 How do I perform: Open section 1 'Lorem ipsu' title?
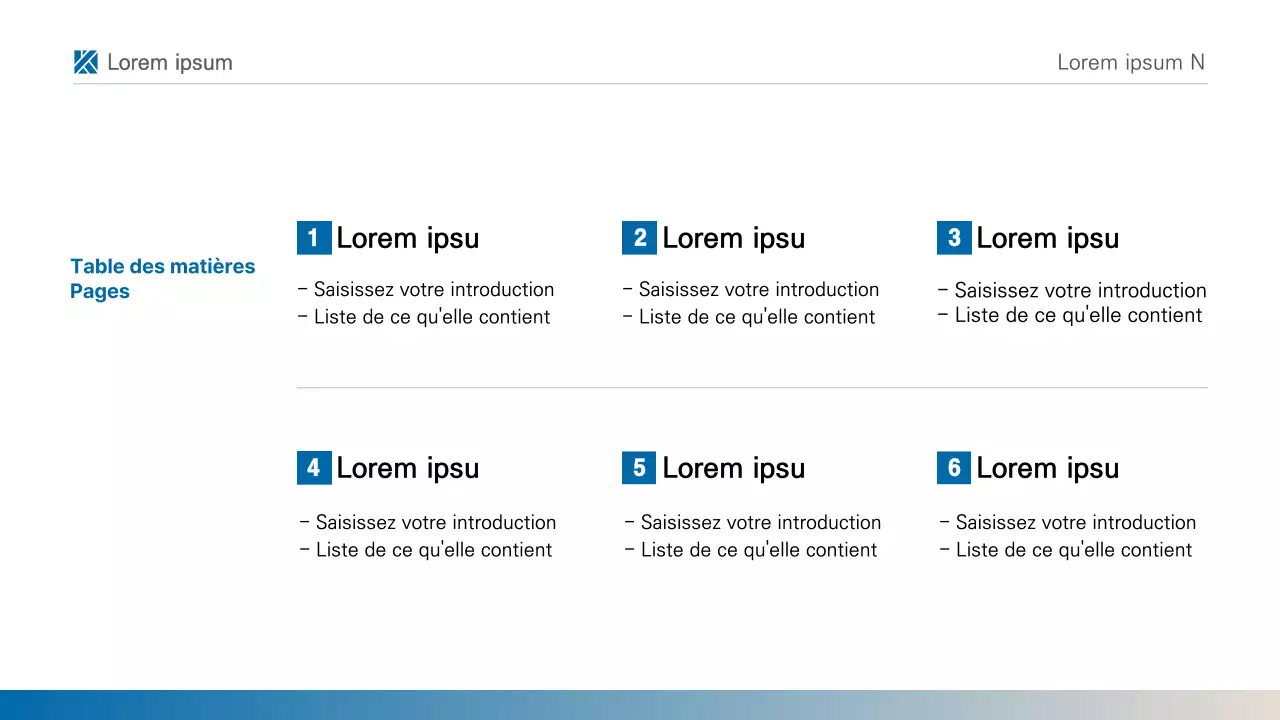coord(408,238)
